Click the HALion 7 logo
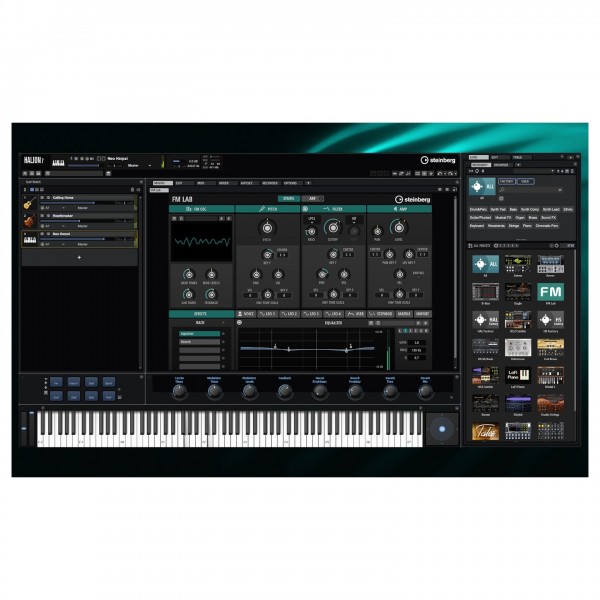This screenshot has width=600, height=600. pyautogui.click(x=34, y=160)
